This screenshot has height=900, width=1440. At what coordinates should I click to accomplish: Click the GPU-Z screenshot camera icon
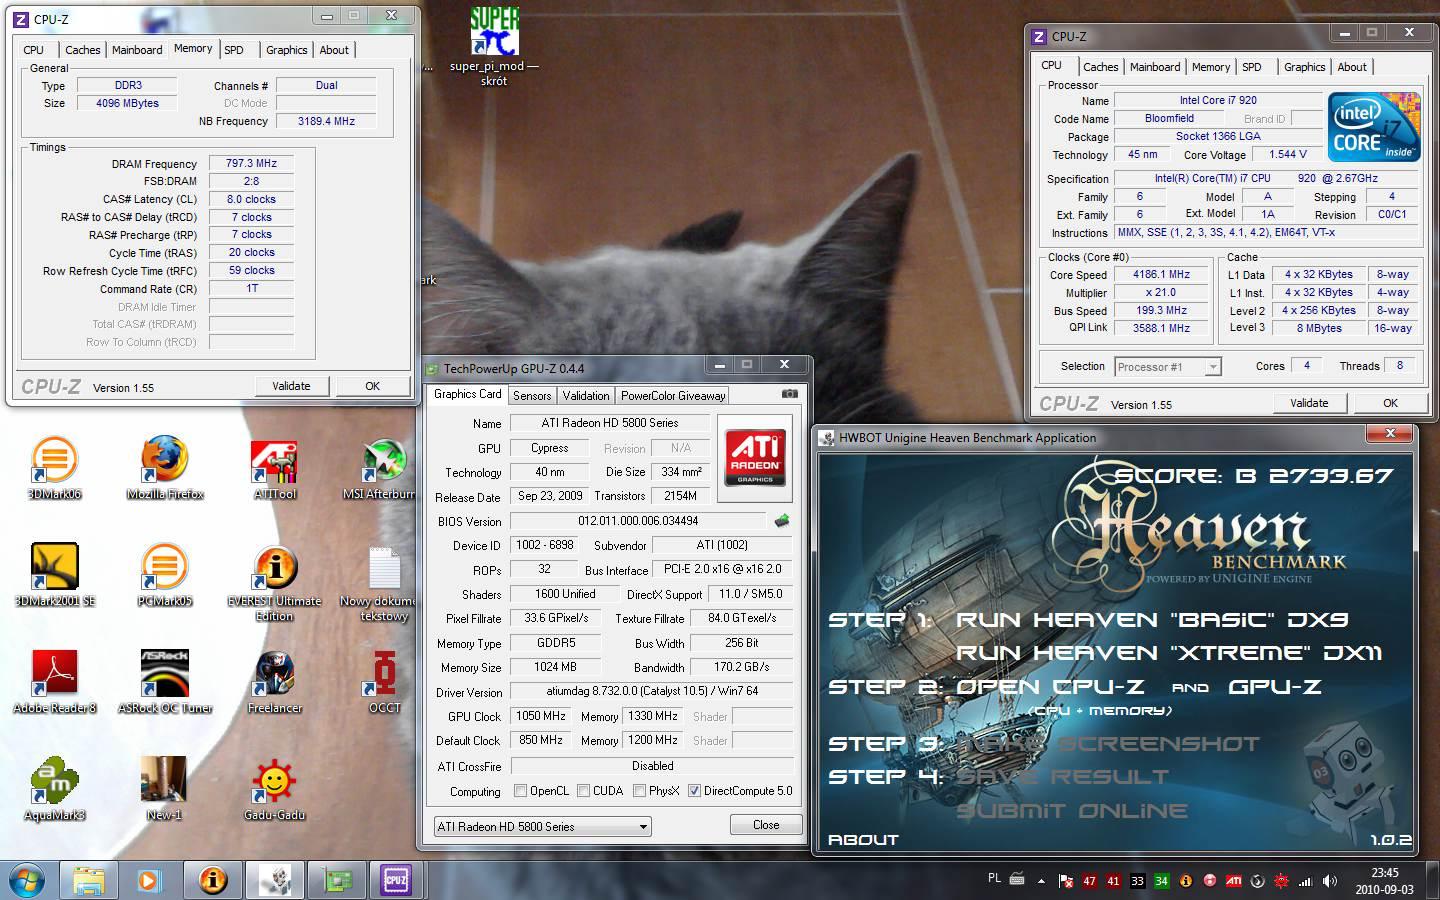pos(790,394)
